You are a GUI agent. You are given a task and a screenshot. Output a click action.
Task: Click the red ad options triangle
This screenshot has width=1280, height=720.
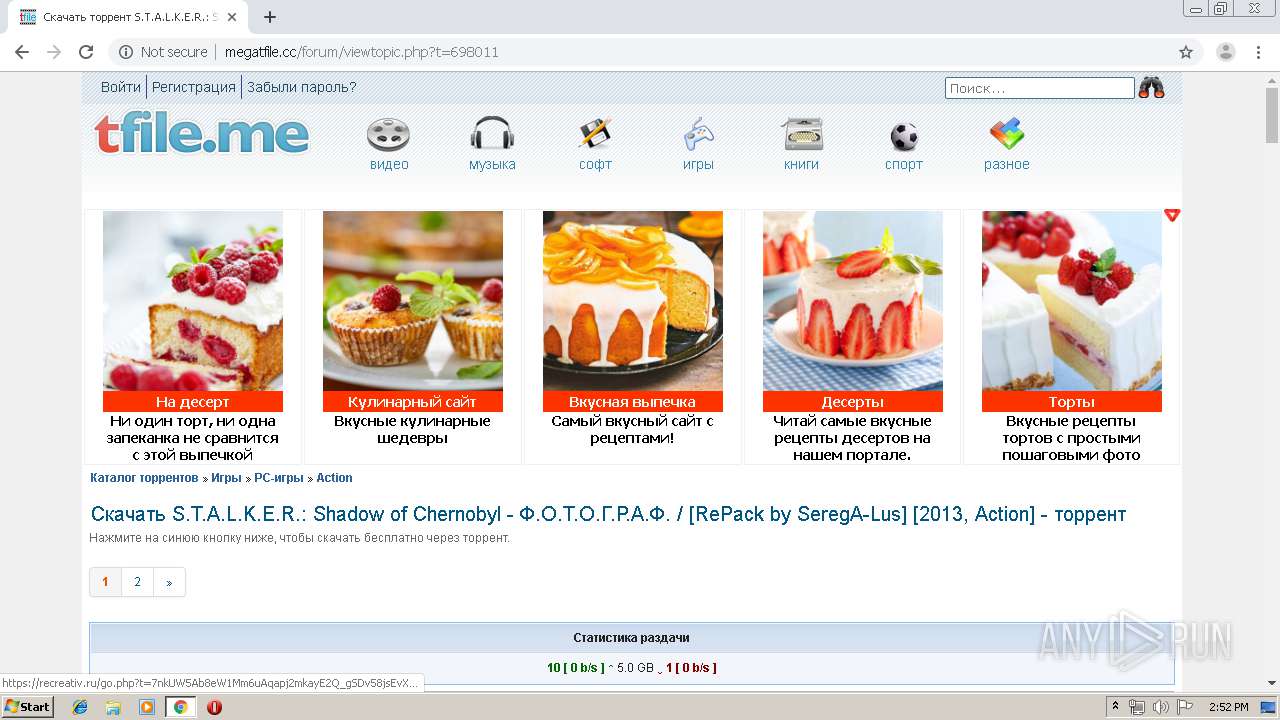click(x=1172, y=215)
